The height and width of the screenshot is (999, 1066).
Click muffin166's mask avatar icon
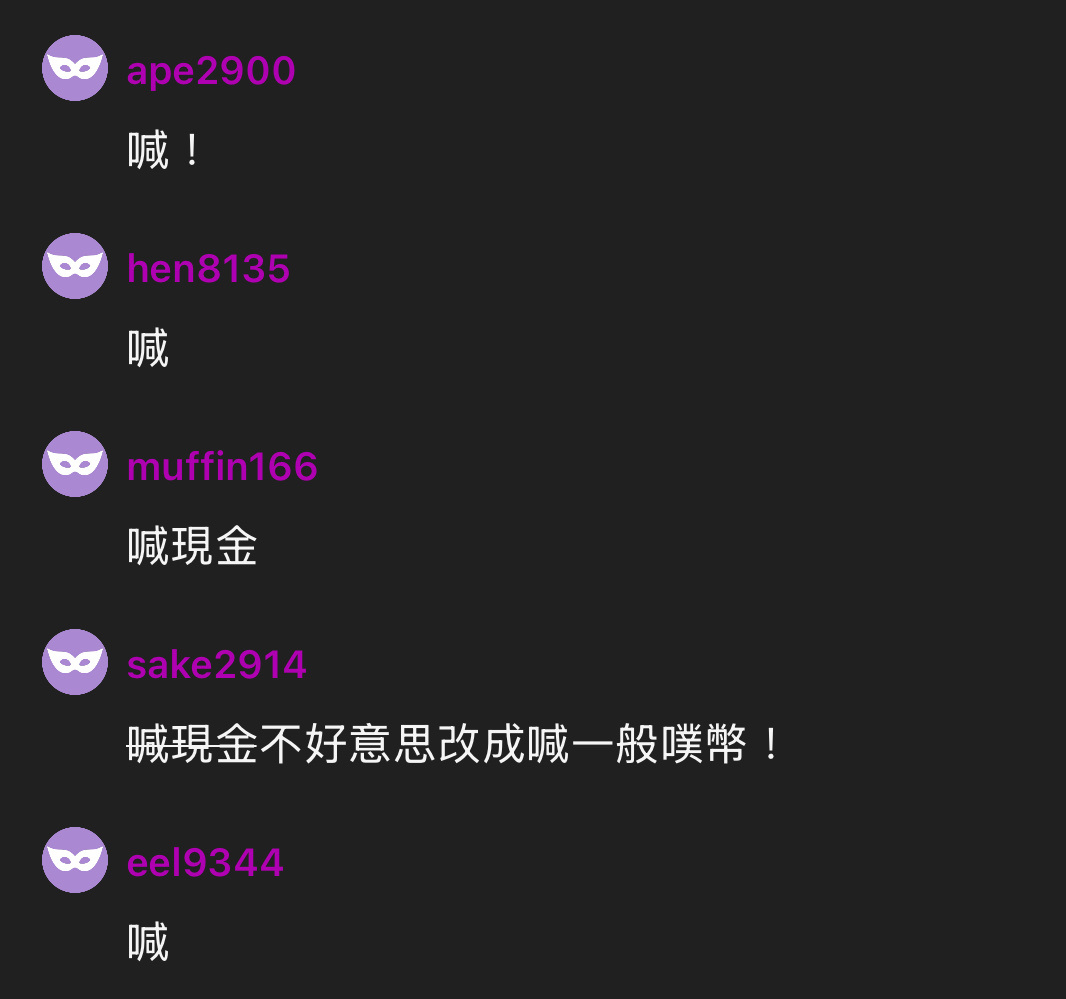(75, 464)
